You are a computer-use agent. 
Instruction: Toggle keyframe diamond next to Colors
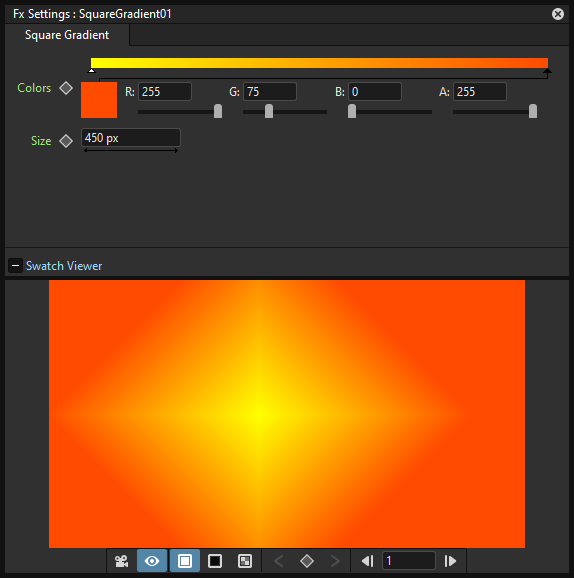66,88
